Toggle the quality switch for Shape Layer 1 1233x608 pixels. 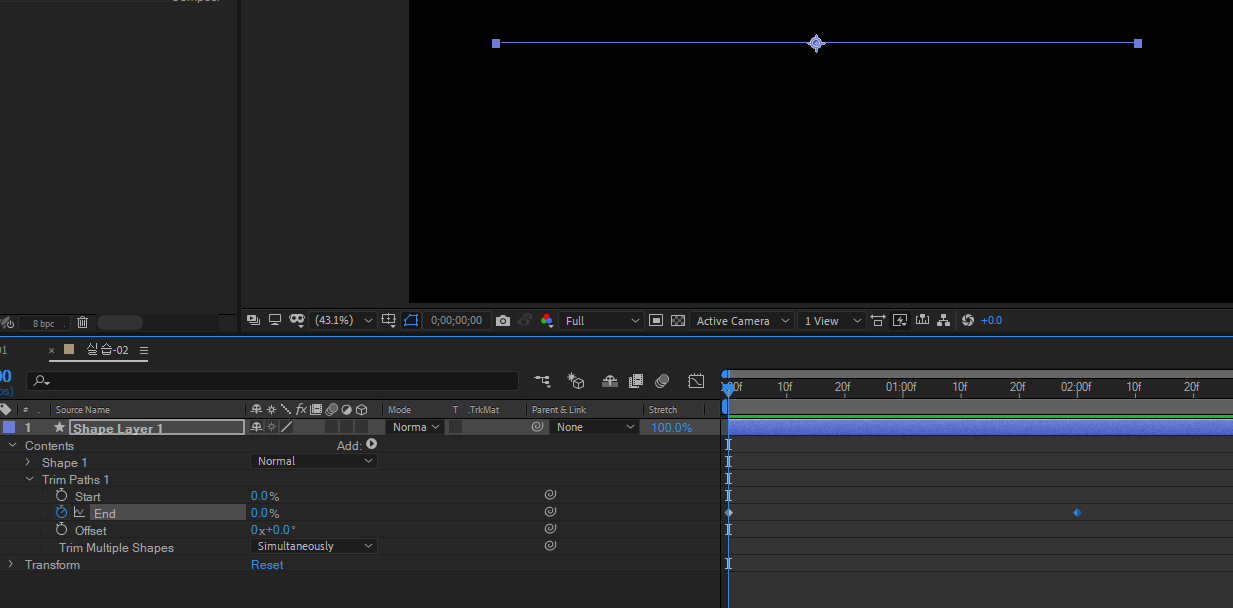(286, 427)
